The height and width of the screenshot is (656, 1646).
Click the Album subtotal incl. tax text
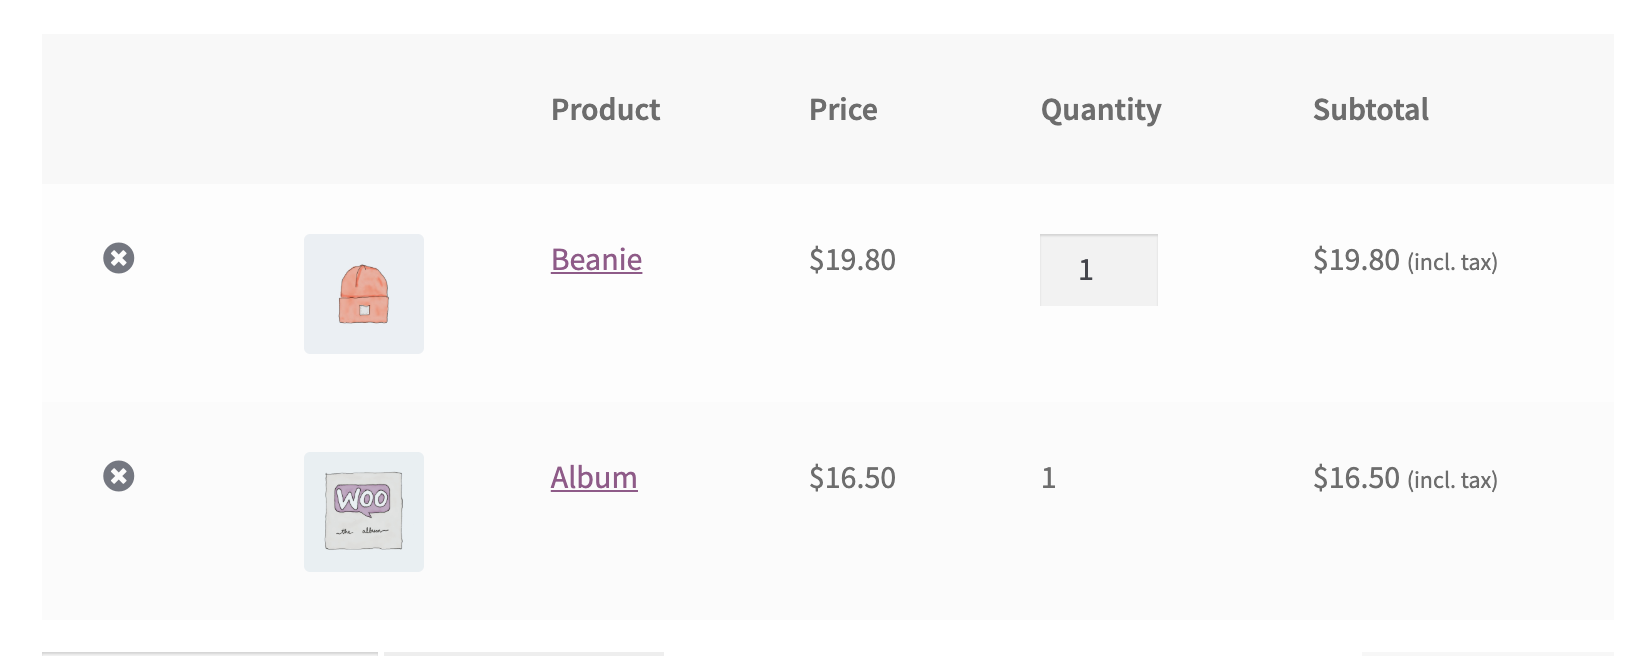(x=1405, y=479)
